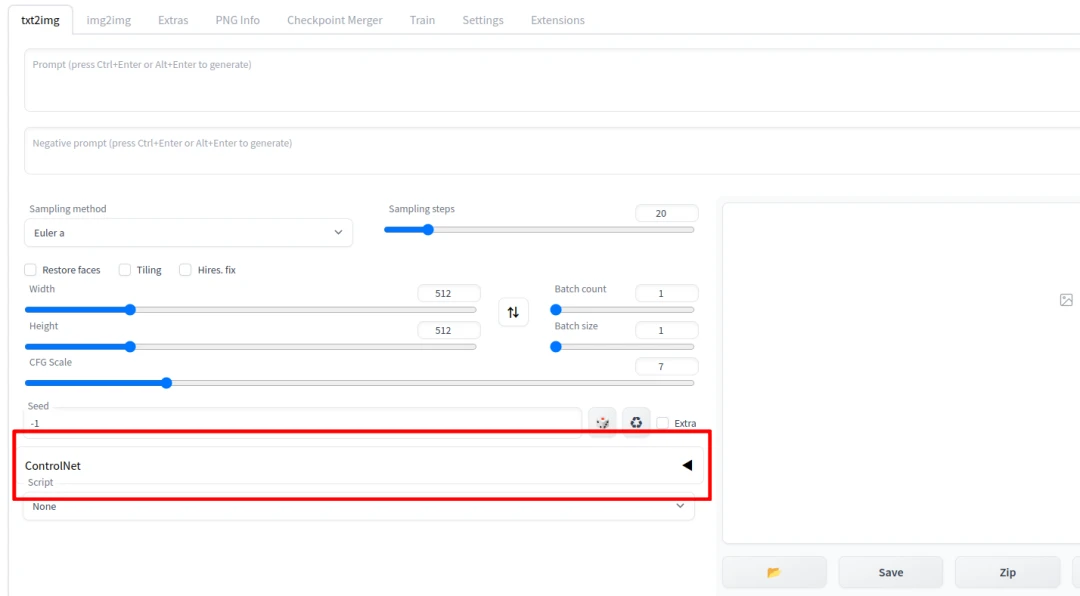This screenshot has height=596, width=1080.
Task: Open the Sampling method dropdown
Action: click(x=188, y=233)
